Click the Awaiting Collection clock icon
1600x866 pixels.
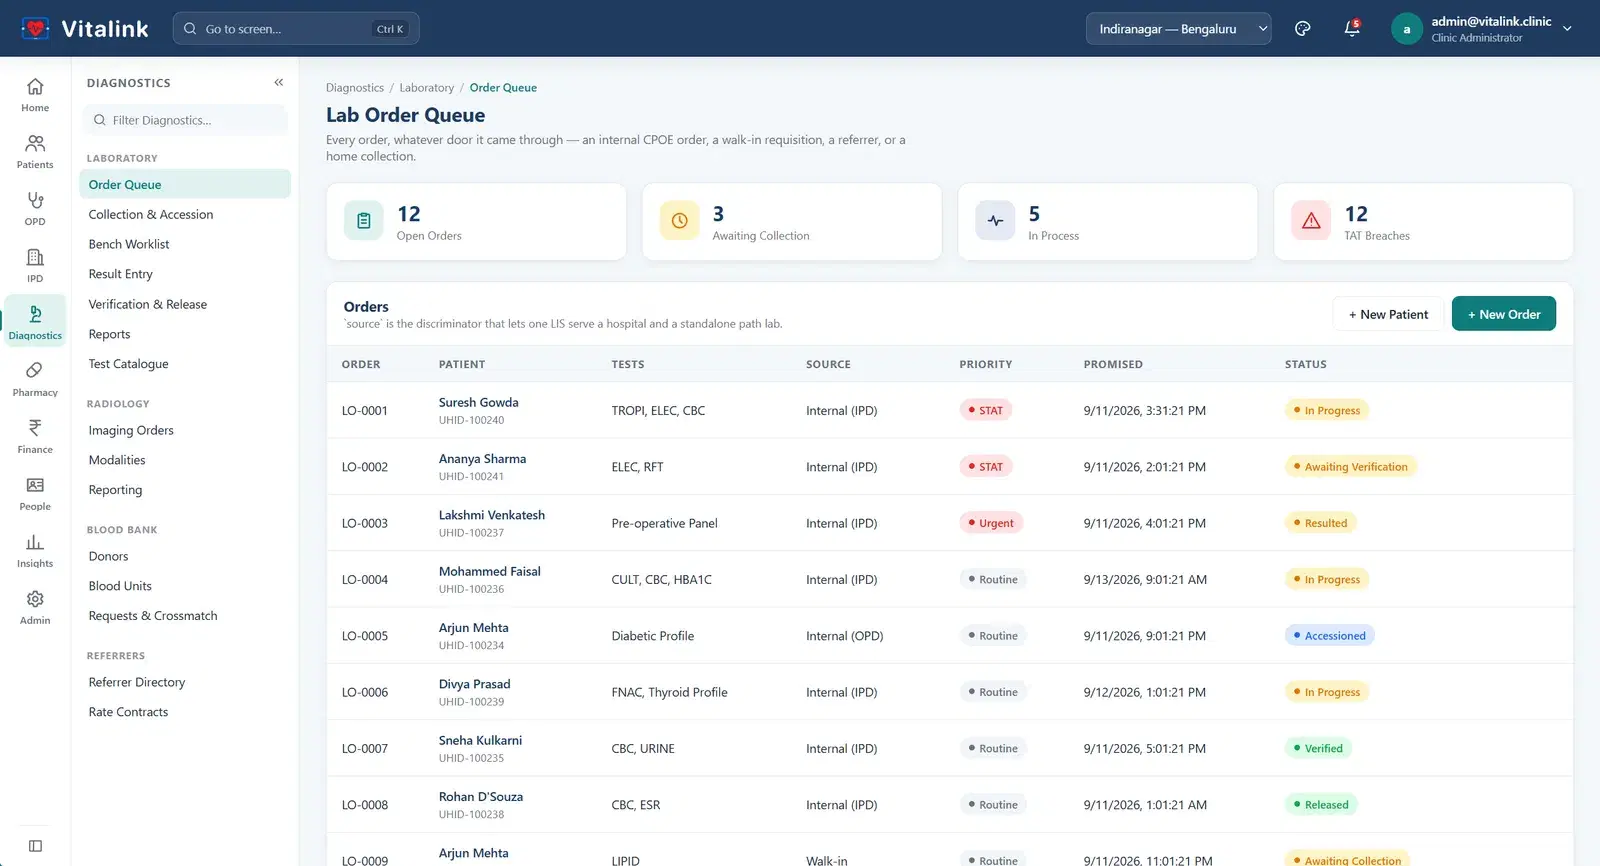pyautogui.click(x=680, y=221)
